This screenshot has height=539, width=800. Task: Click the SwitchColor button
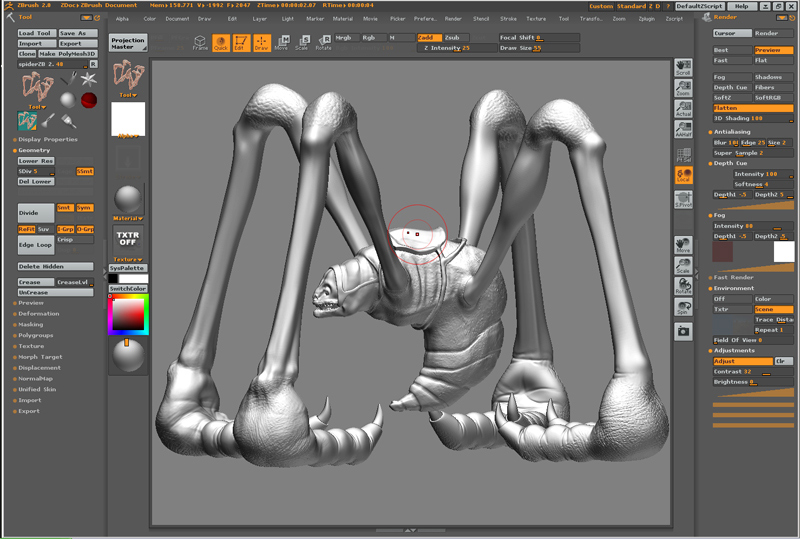click(128, 288)
